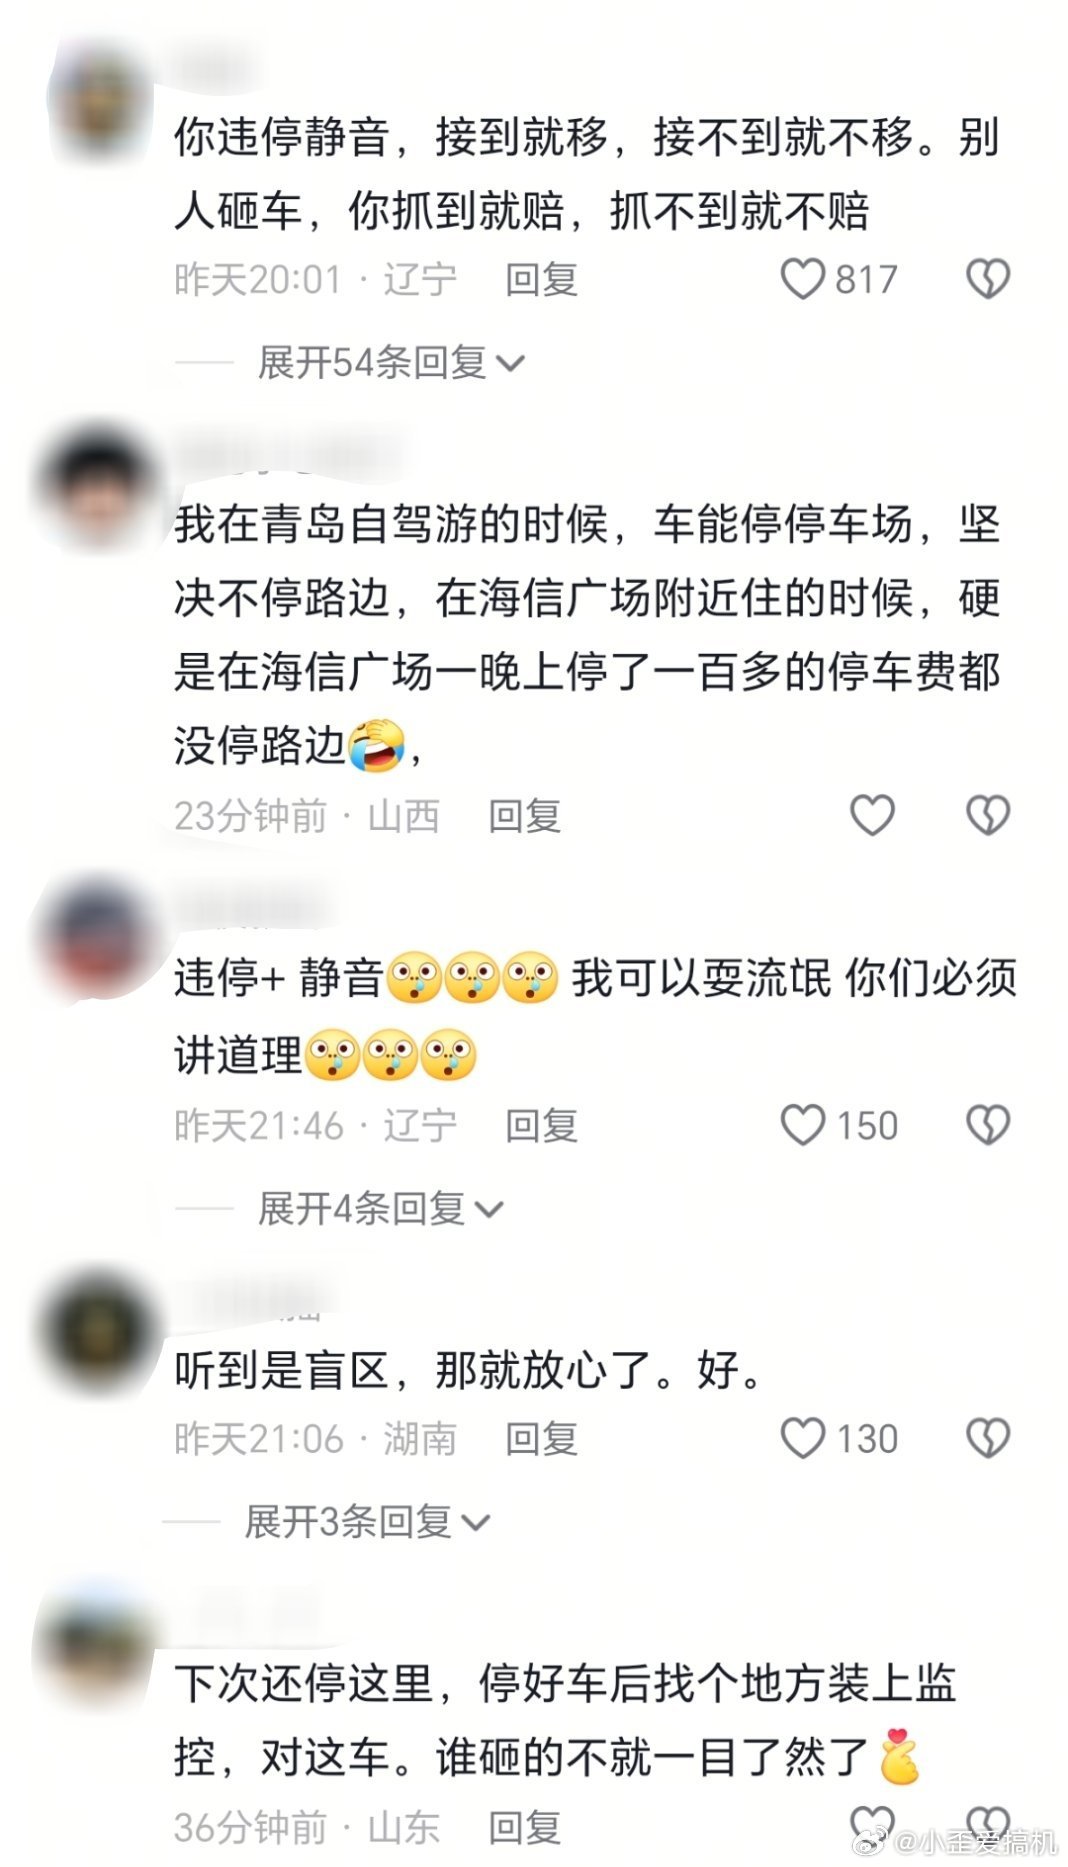Reply to the Shanxi comment from 23分钟前
The height and width of the screenshot is (1867, 1068).
click(524, 815)
